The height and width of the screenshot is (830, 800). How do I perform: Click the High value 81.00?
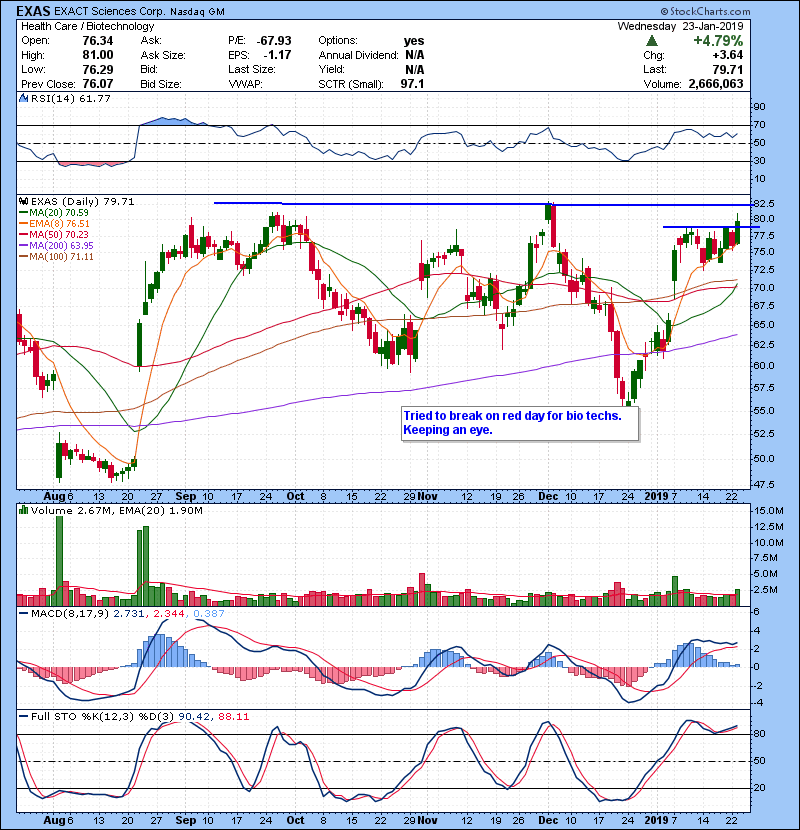pyautogui.click(x=97, y=55)
